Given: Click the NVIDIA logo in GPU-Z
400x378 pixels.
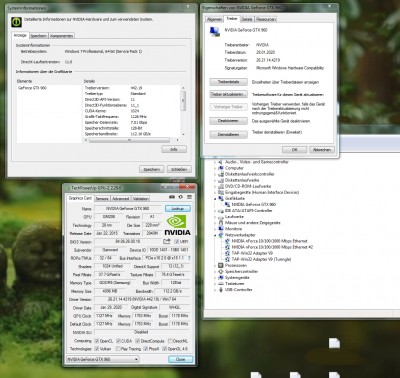Looking at the screenshot, I should (x=177, y=226).
